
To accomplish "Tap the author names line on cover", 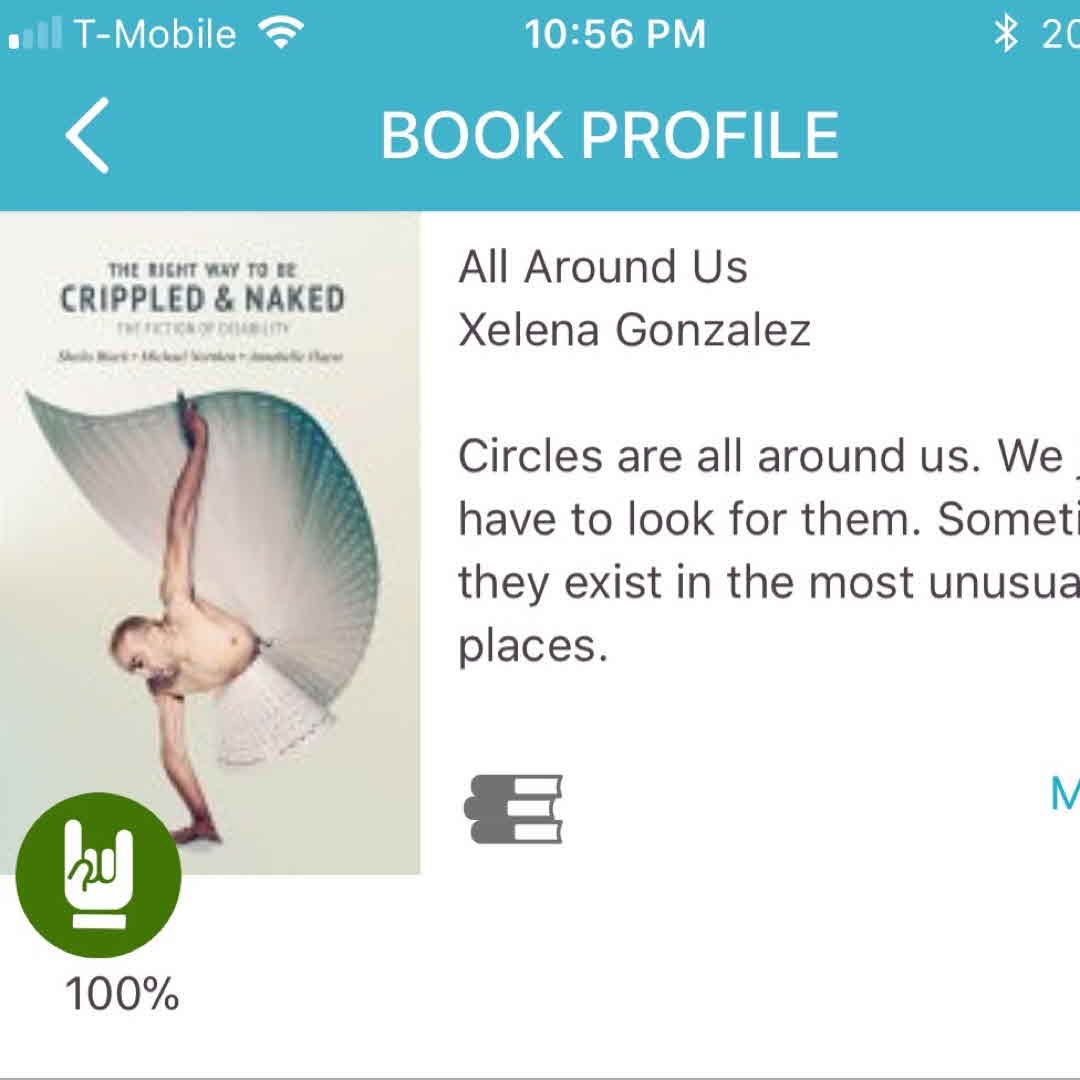I will pyautogui.click(x=201, y=357).
